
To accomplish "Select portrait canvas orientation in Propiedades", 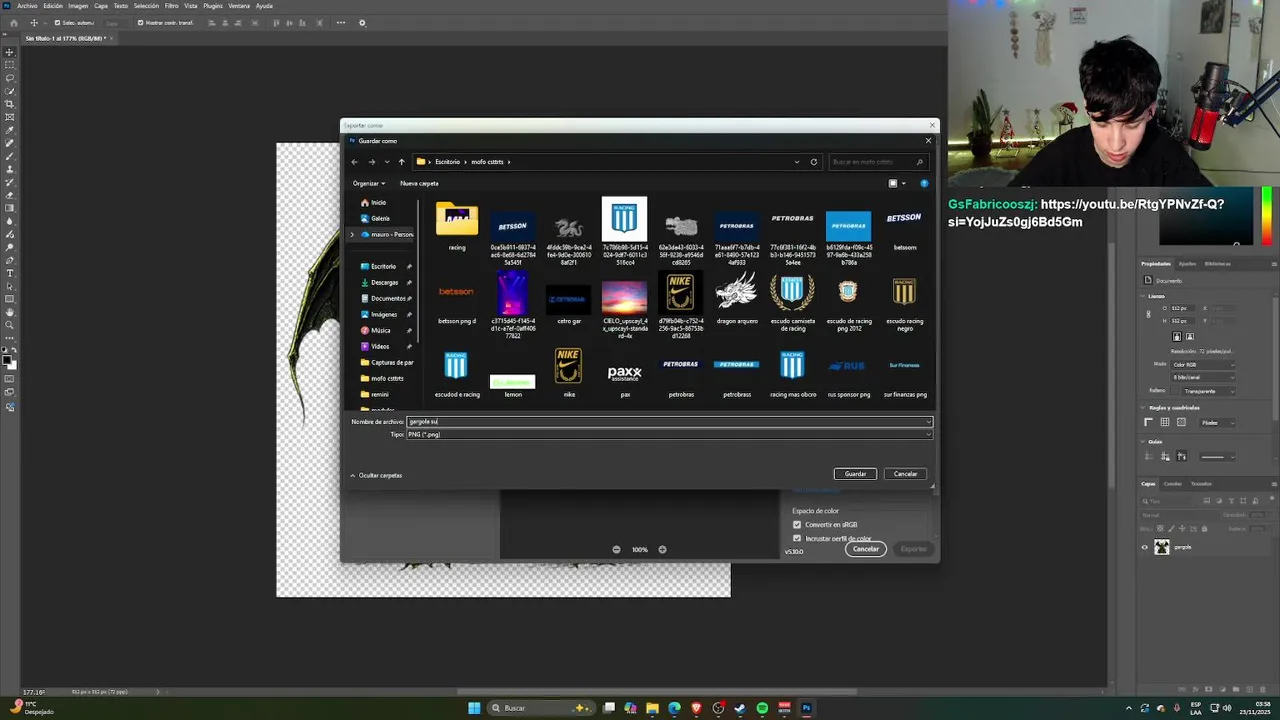I will 1177,337.
